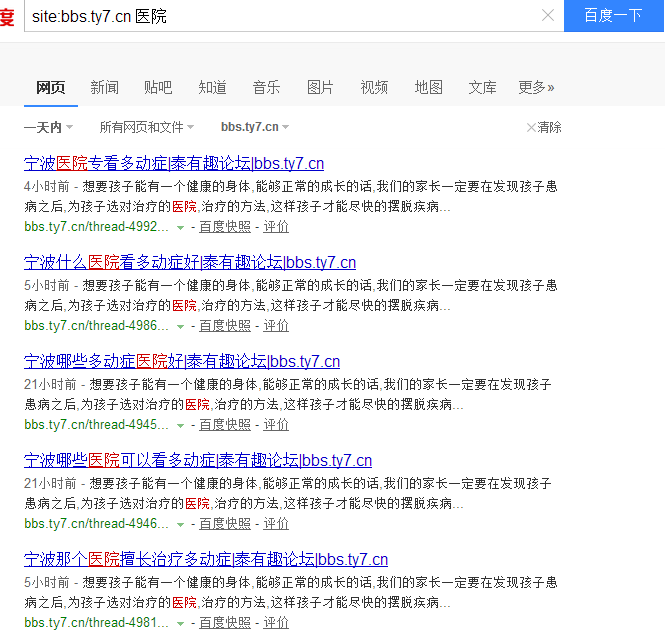Click the URL bbs.ty7.cn/thread-4986...
The image size is (665, 639).
(96, 326)
